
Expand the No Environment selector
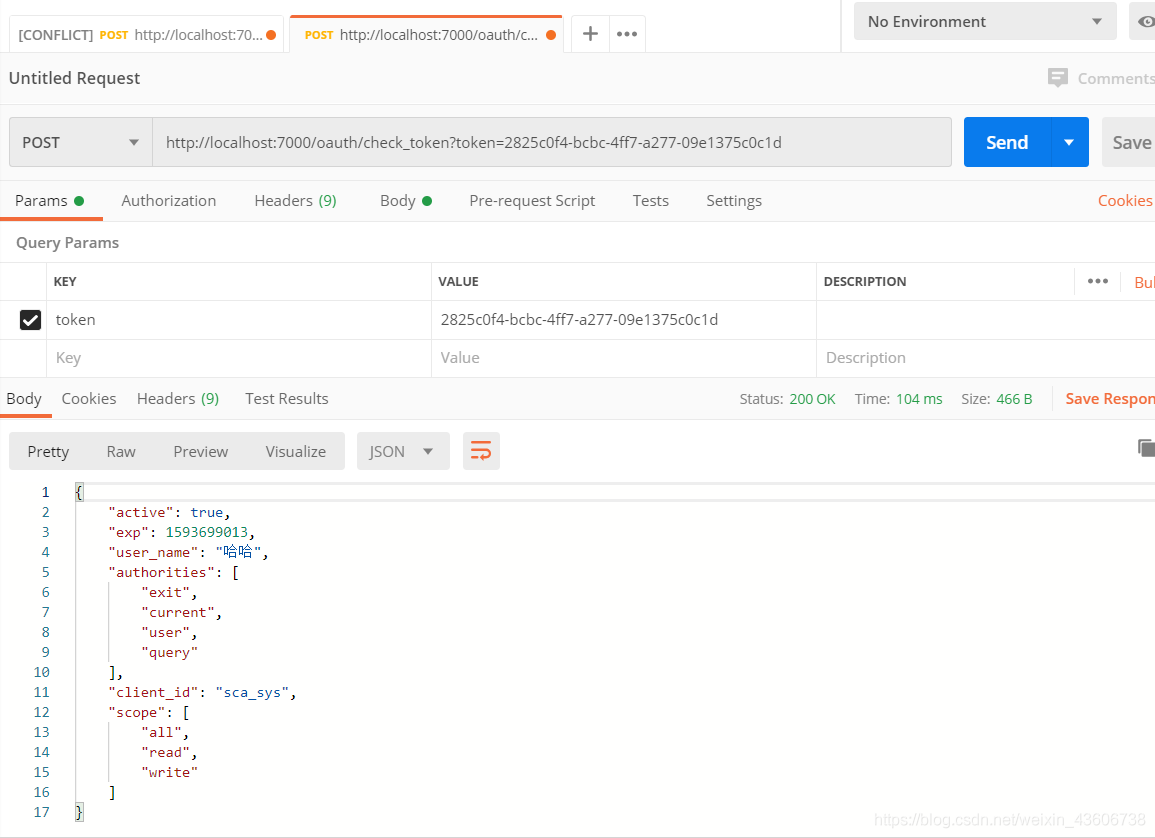point(984,22)
